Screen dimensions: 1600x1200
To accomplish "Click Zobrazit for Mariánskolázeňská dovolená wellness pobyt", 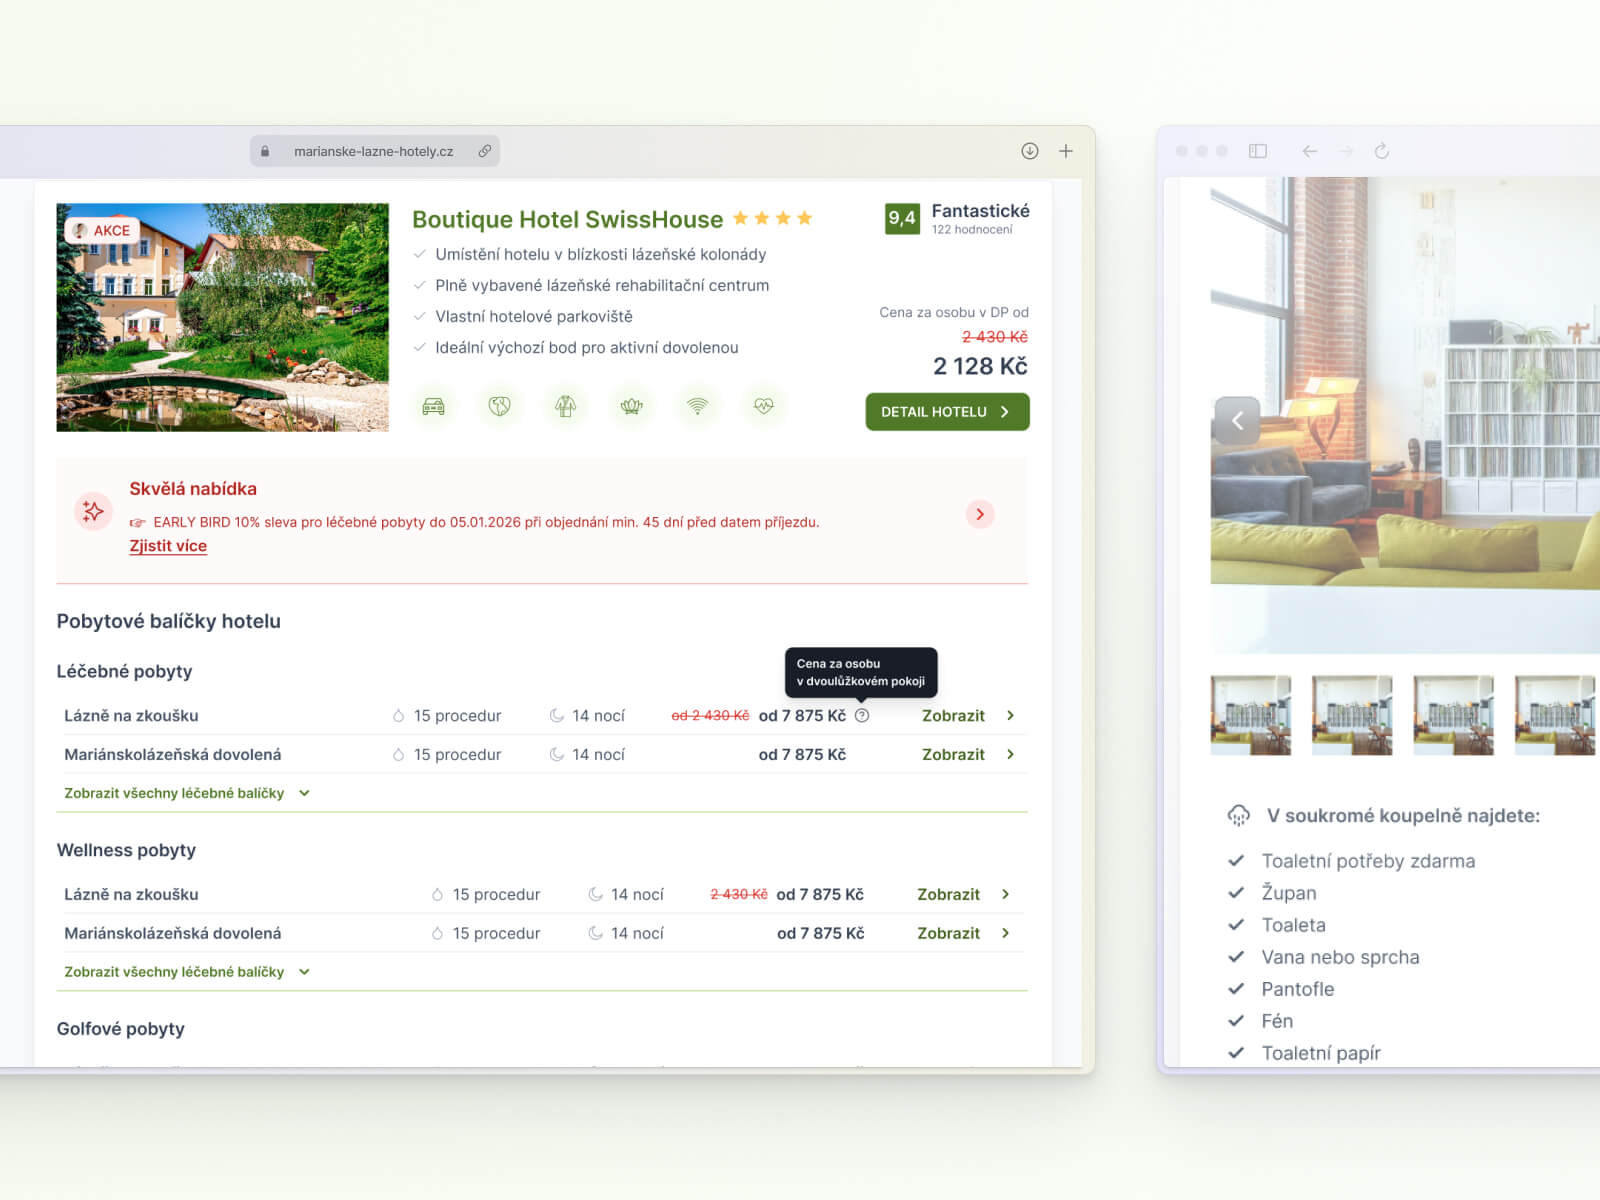I will pos(948,933).
